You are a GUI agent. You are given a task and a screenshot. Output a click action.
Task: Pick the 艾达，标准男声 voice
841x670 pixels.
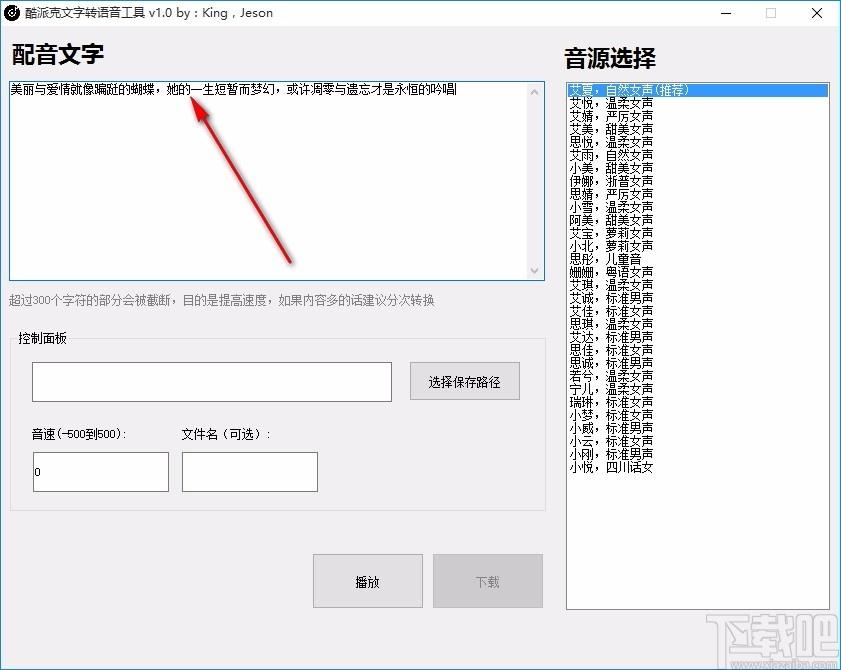click(697, 337)
